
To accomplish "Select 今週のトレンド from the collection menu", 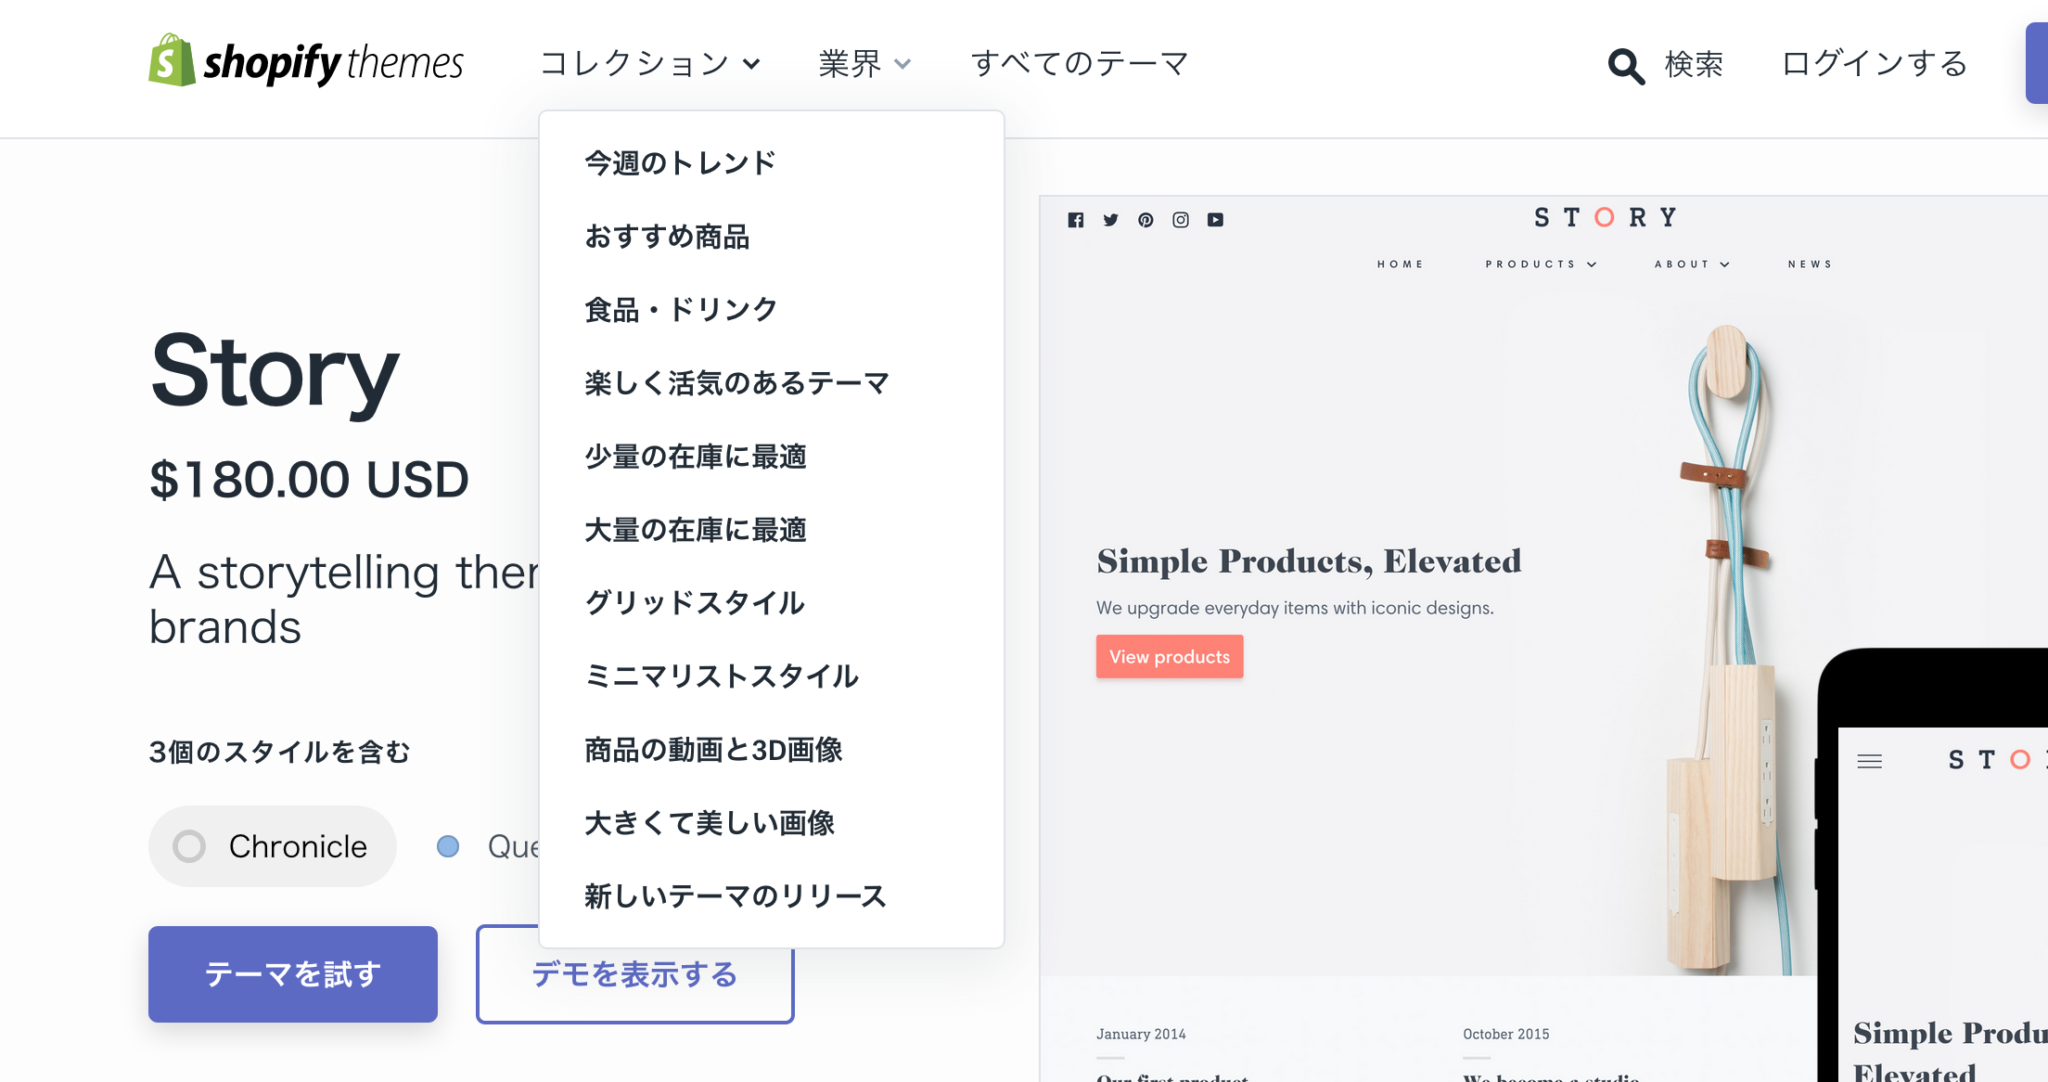I will [679, 161].
